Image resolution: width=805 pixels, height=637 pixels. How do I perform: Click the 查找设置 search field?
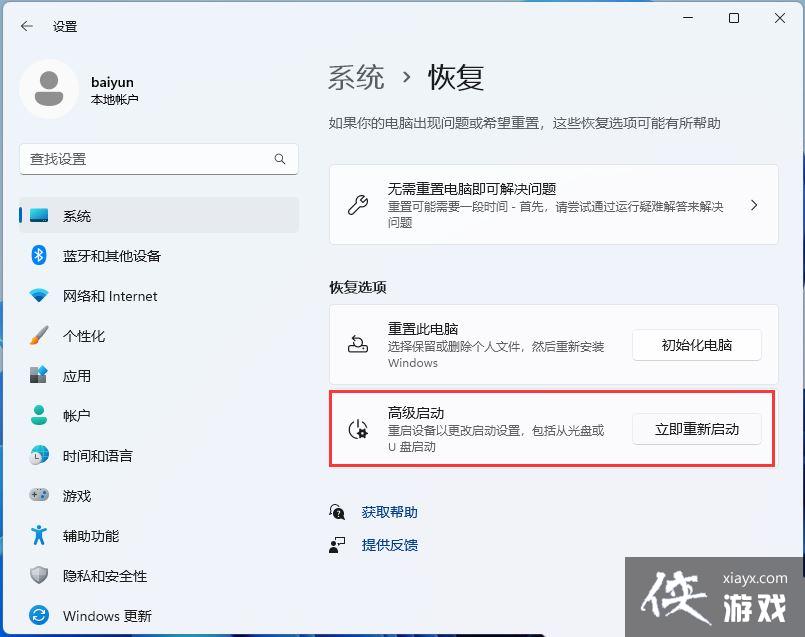(x=158, y=159)
